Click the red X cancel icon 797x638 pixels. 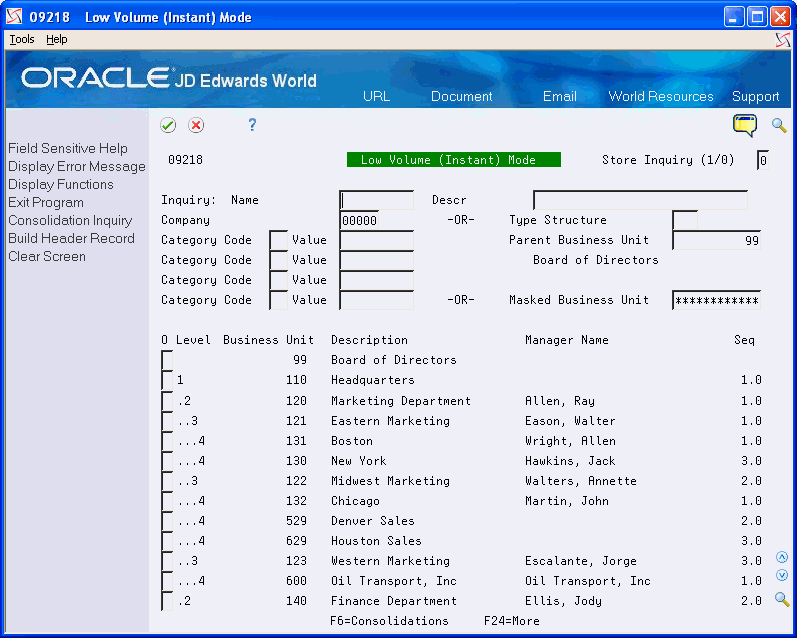point(196,125)
